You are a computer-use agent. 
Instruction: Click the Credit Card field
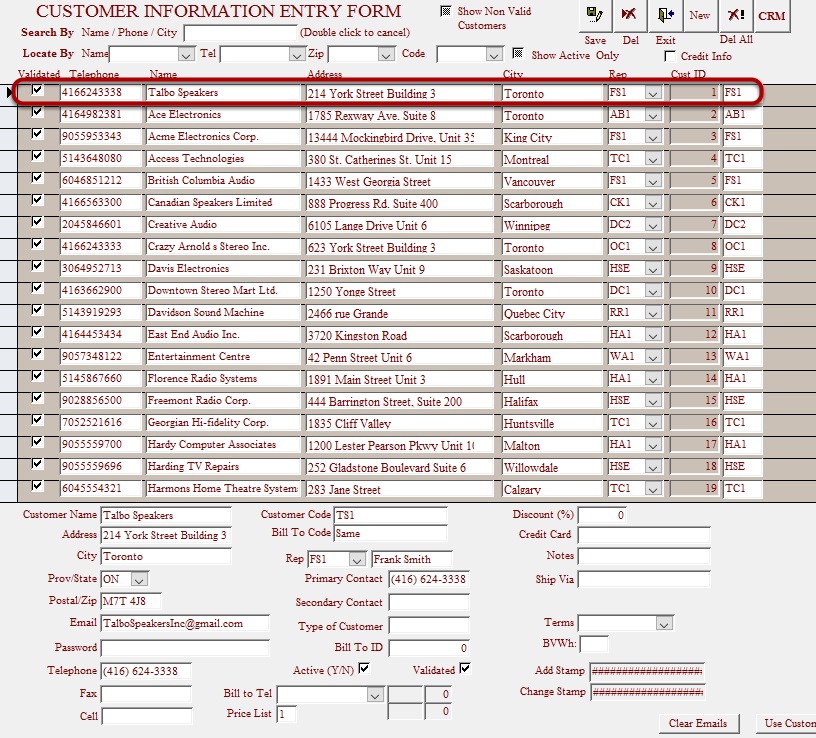click(644, 535)
